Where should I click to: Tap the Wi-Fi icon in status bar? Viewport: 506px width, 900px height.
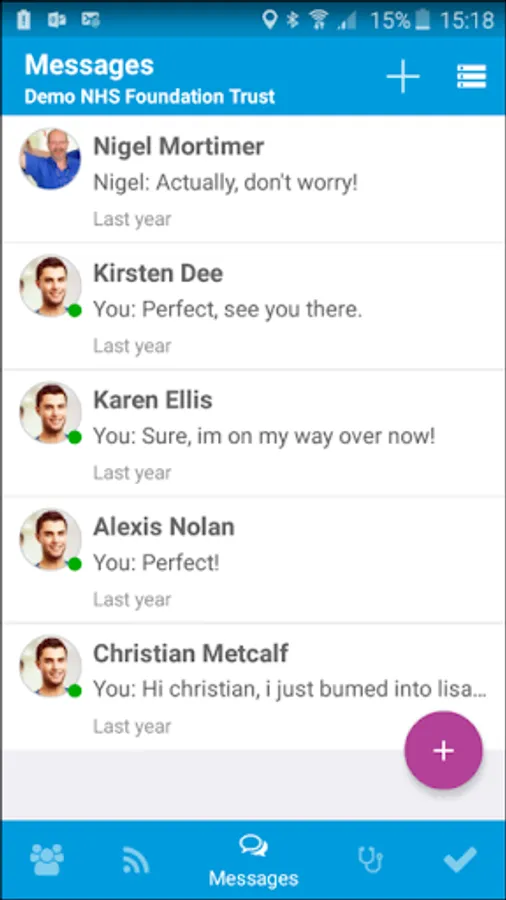[x=317, y=20]
